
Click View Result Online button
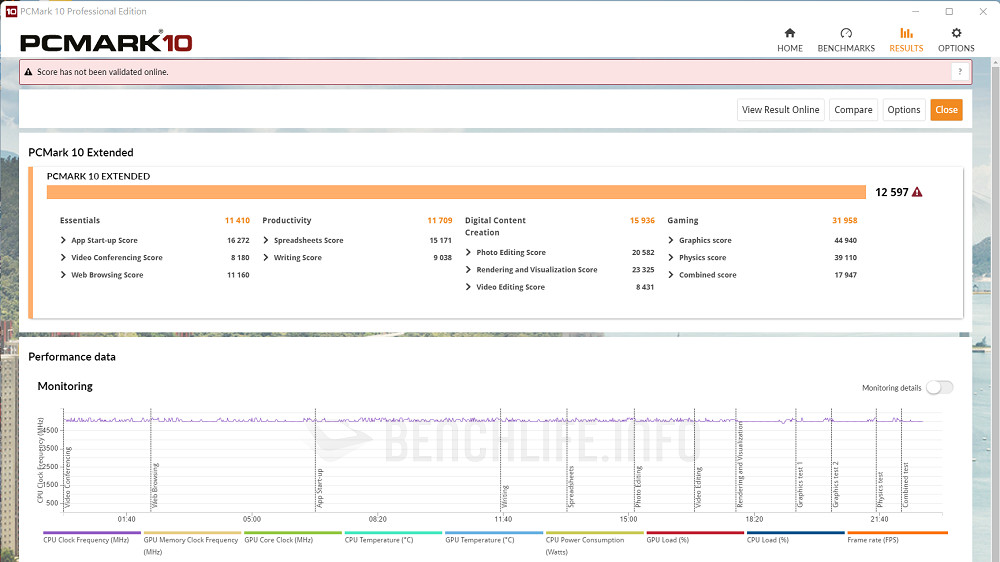780,110
